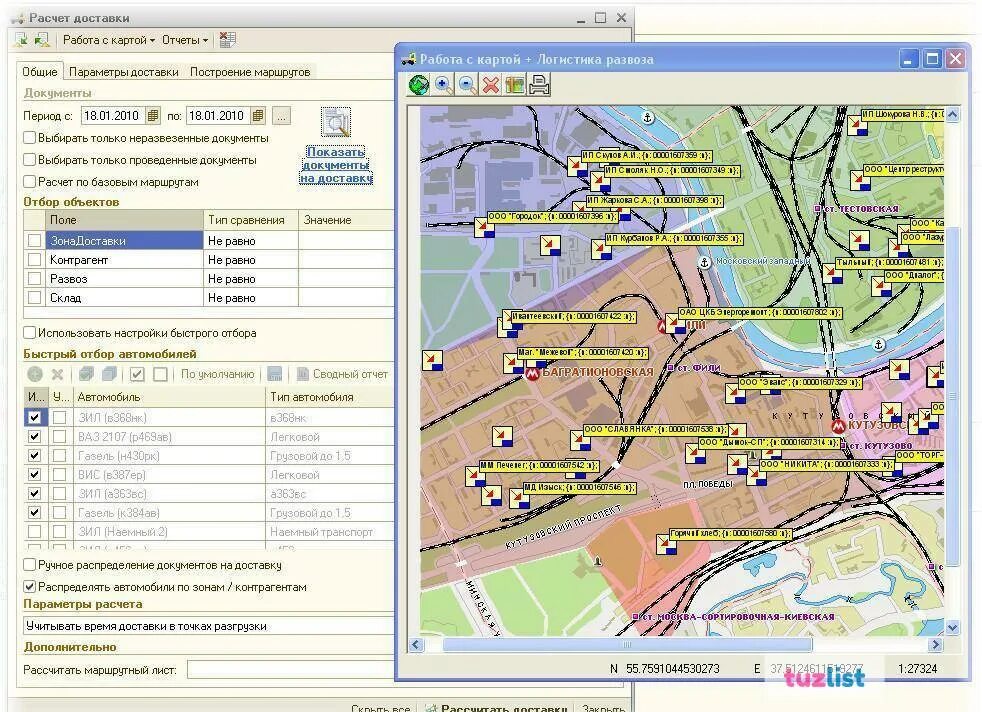Click the 'Сводный отчет' button
The height and width of the screenshot is (712, 982).
[x=343, y=374]
